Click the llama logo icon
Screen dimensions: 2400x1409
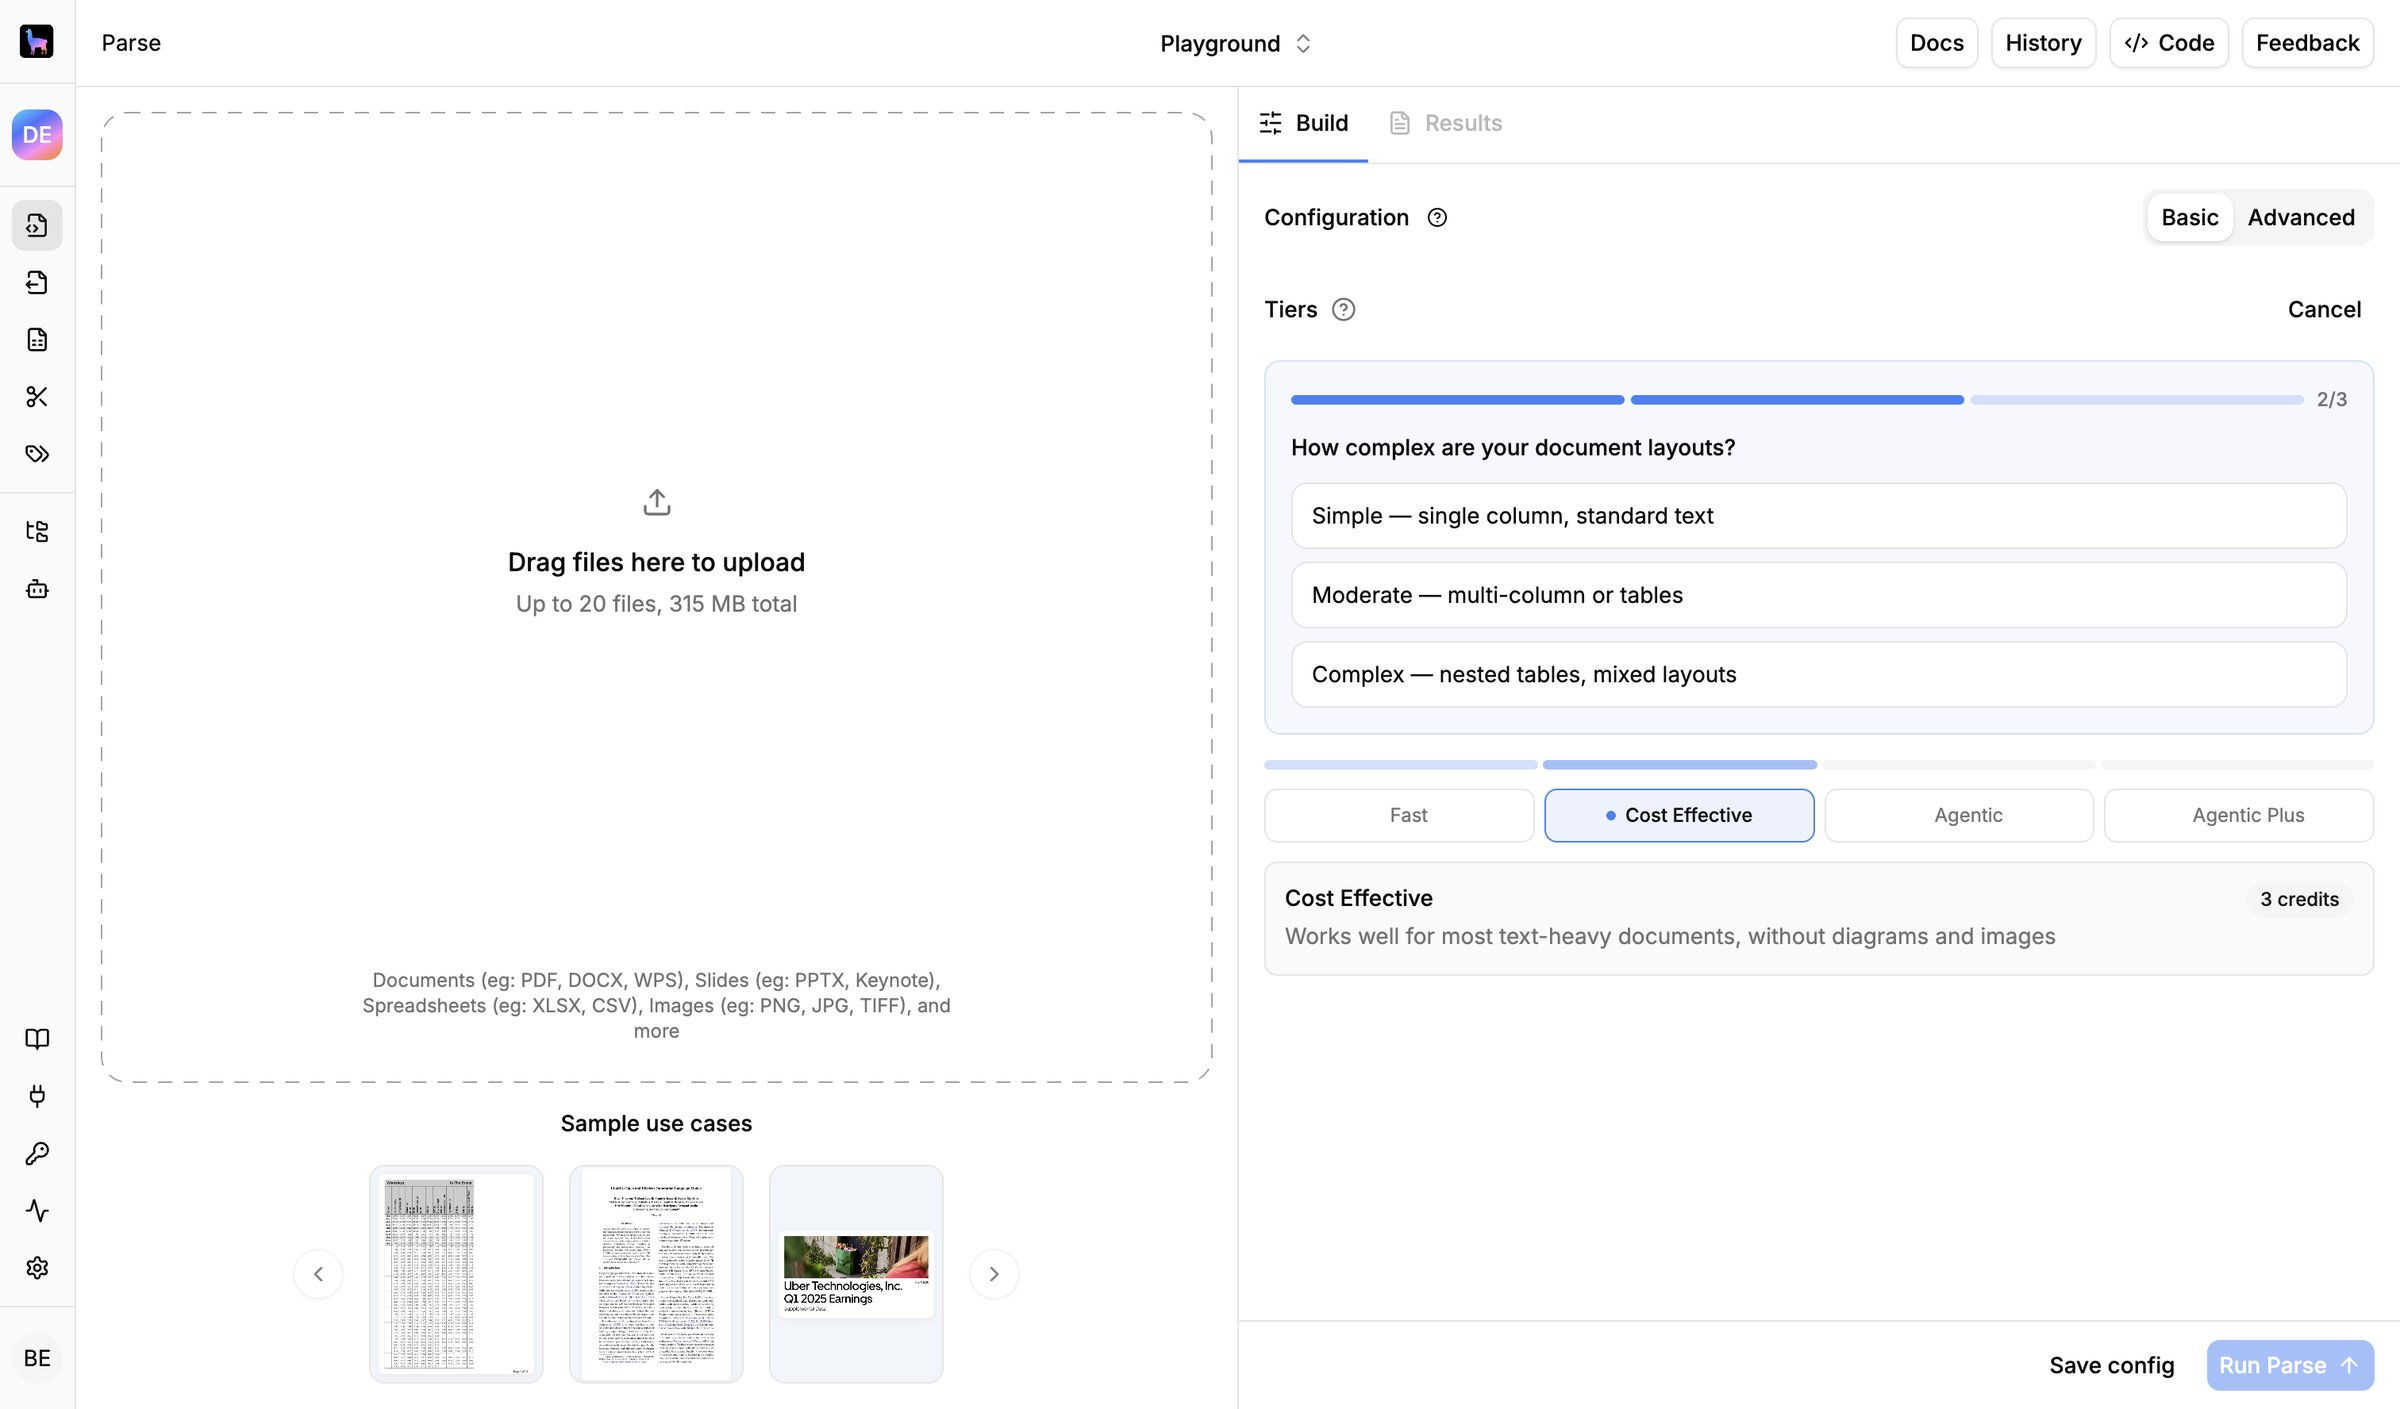37,41
